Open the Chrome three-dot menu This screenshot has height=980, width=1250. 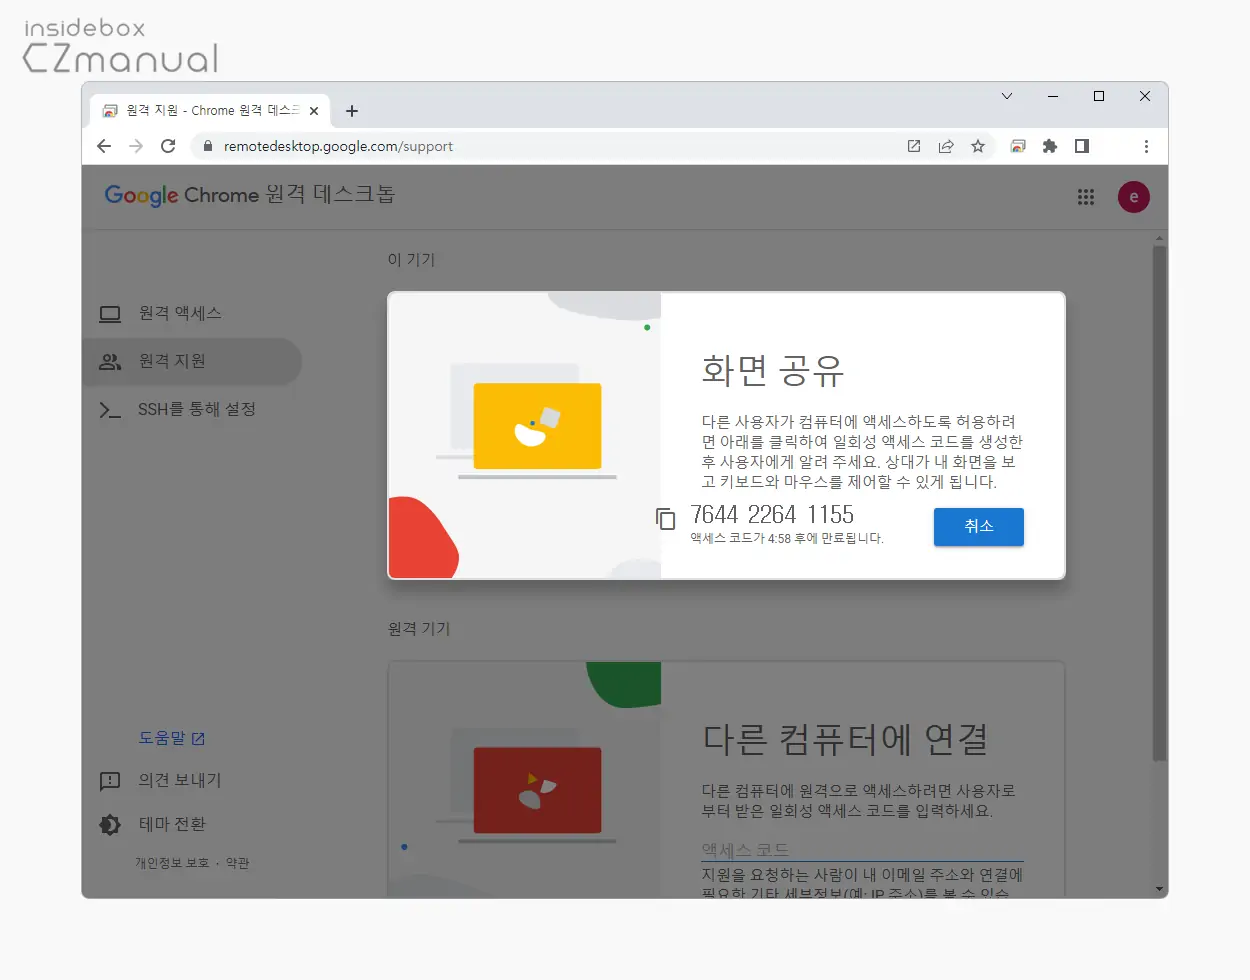point(1146,146)
